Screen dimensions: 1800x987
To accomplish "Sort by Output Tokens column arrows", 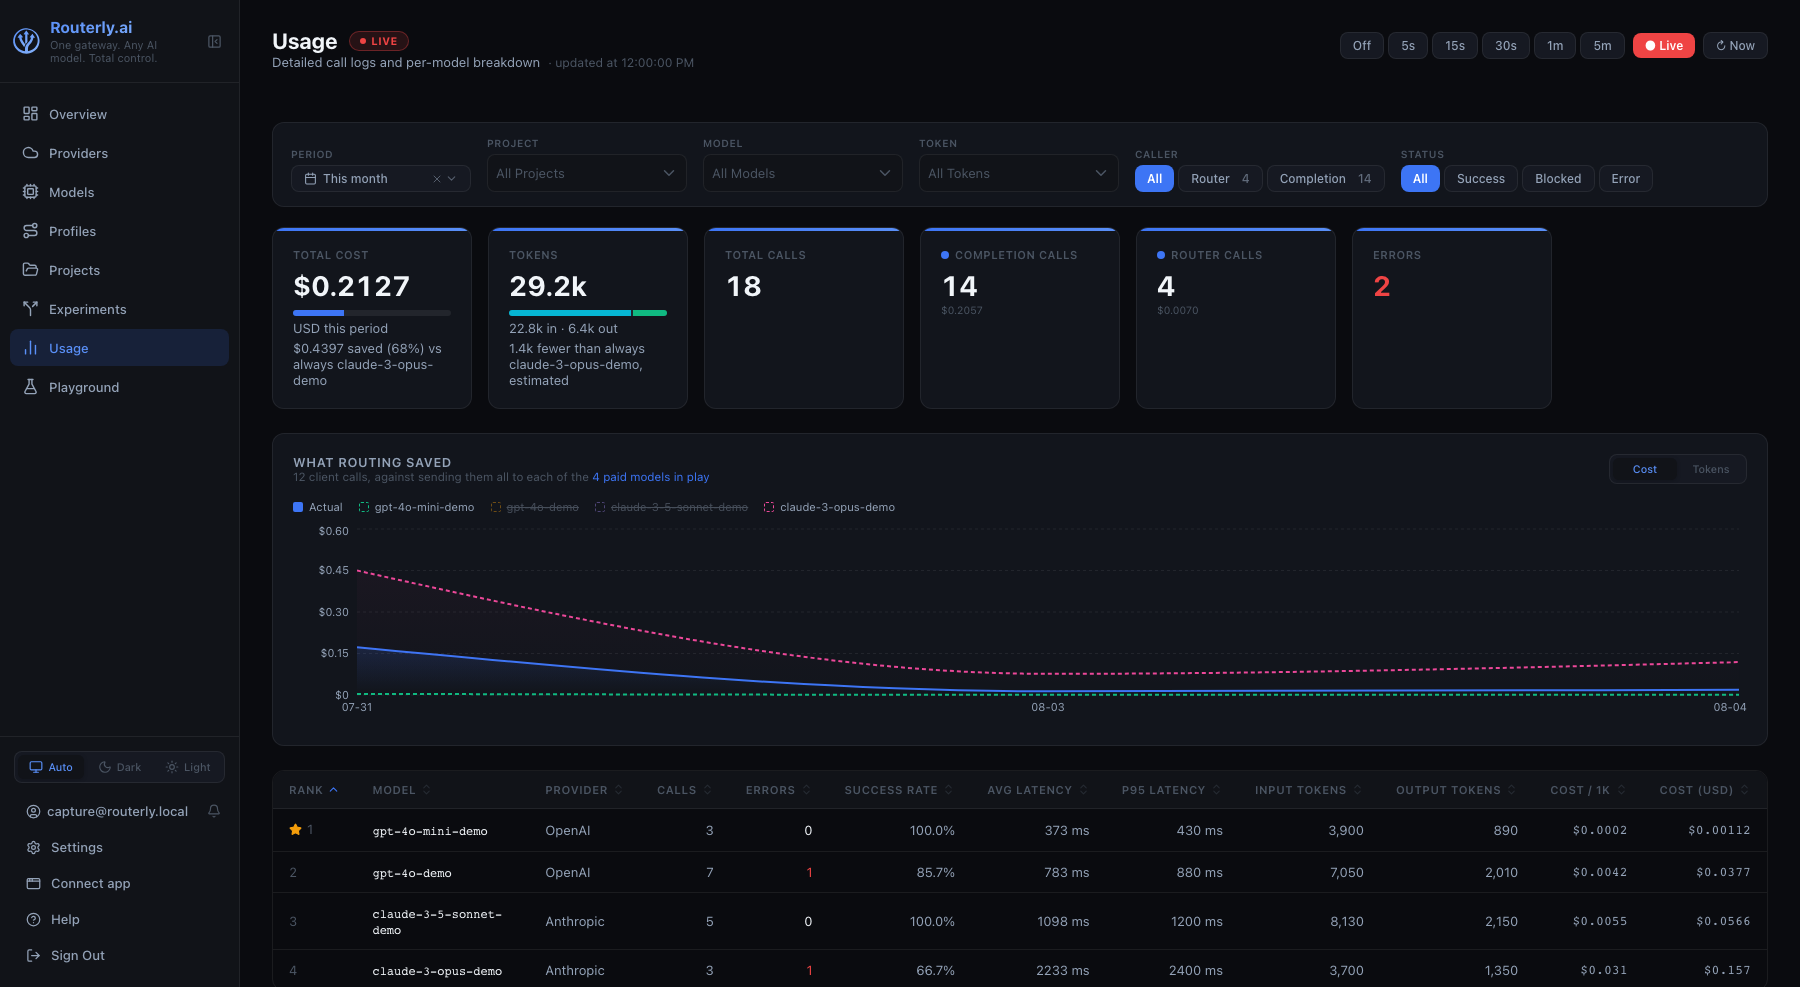I will click(x=1512, y=790).
